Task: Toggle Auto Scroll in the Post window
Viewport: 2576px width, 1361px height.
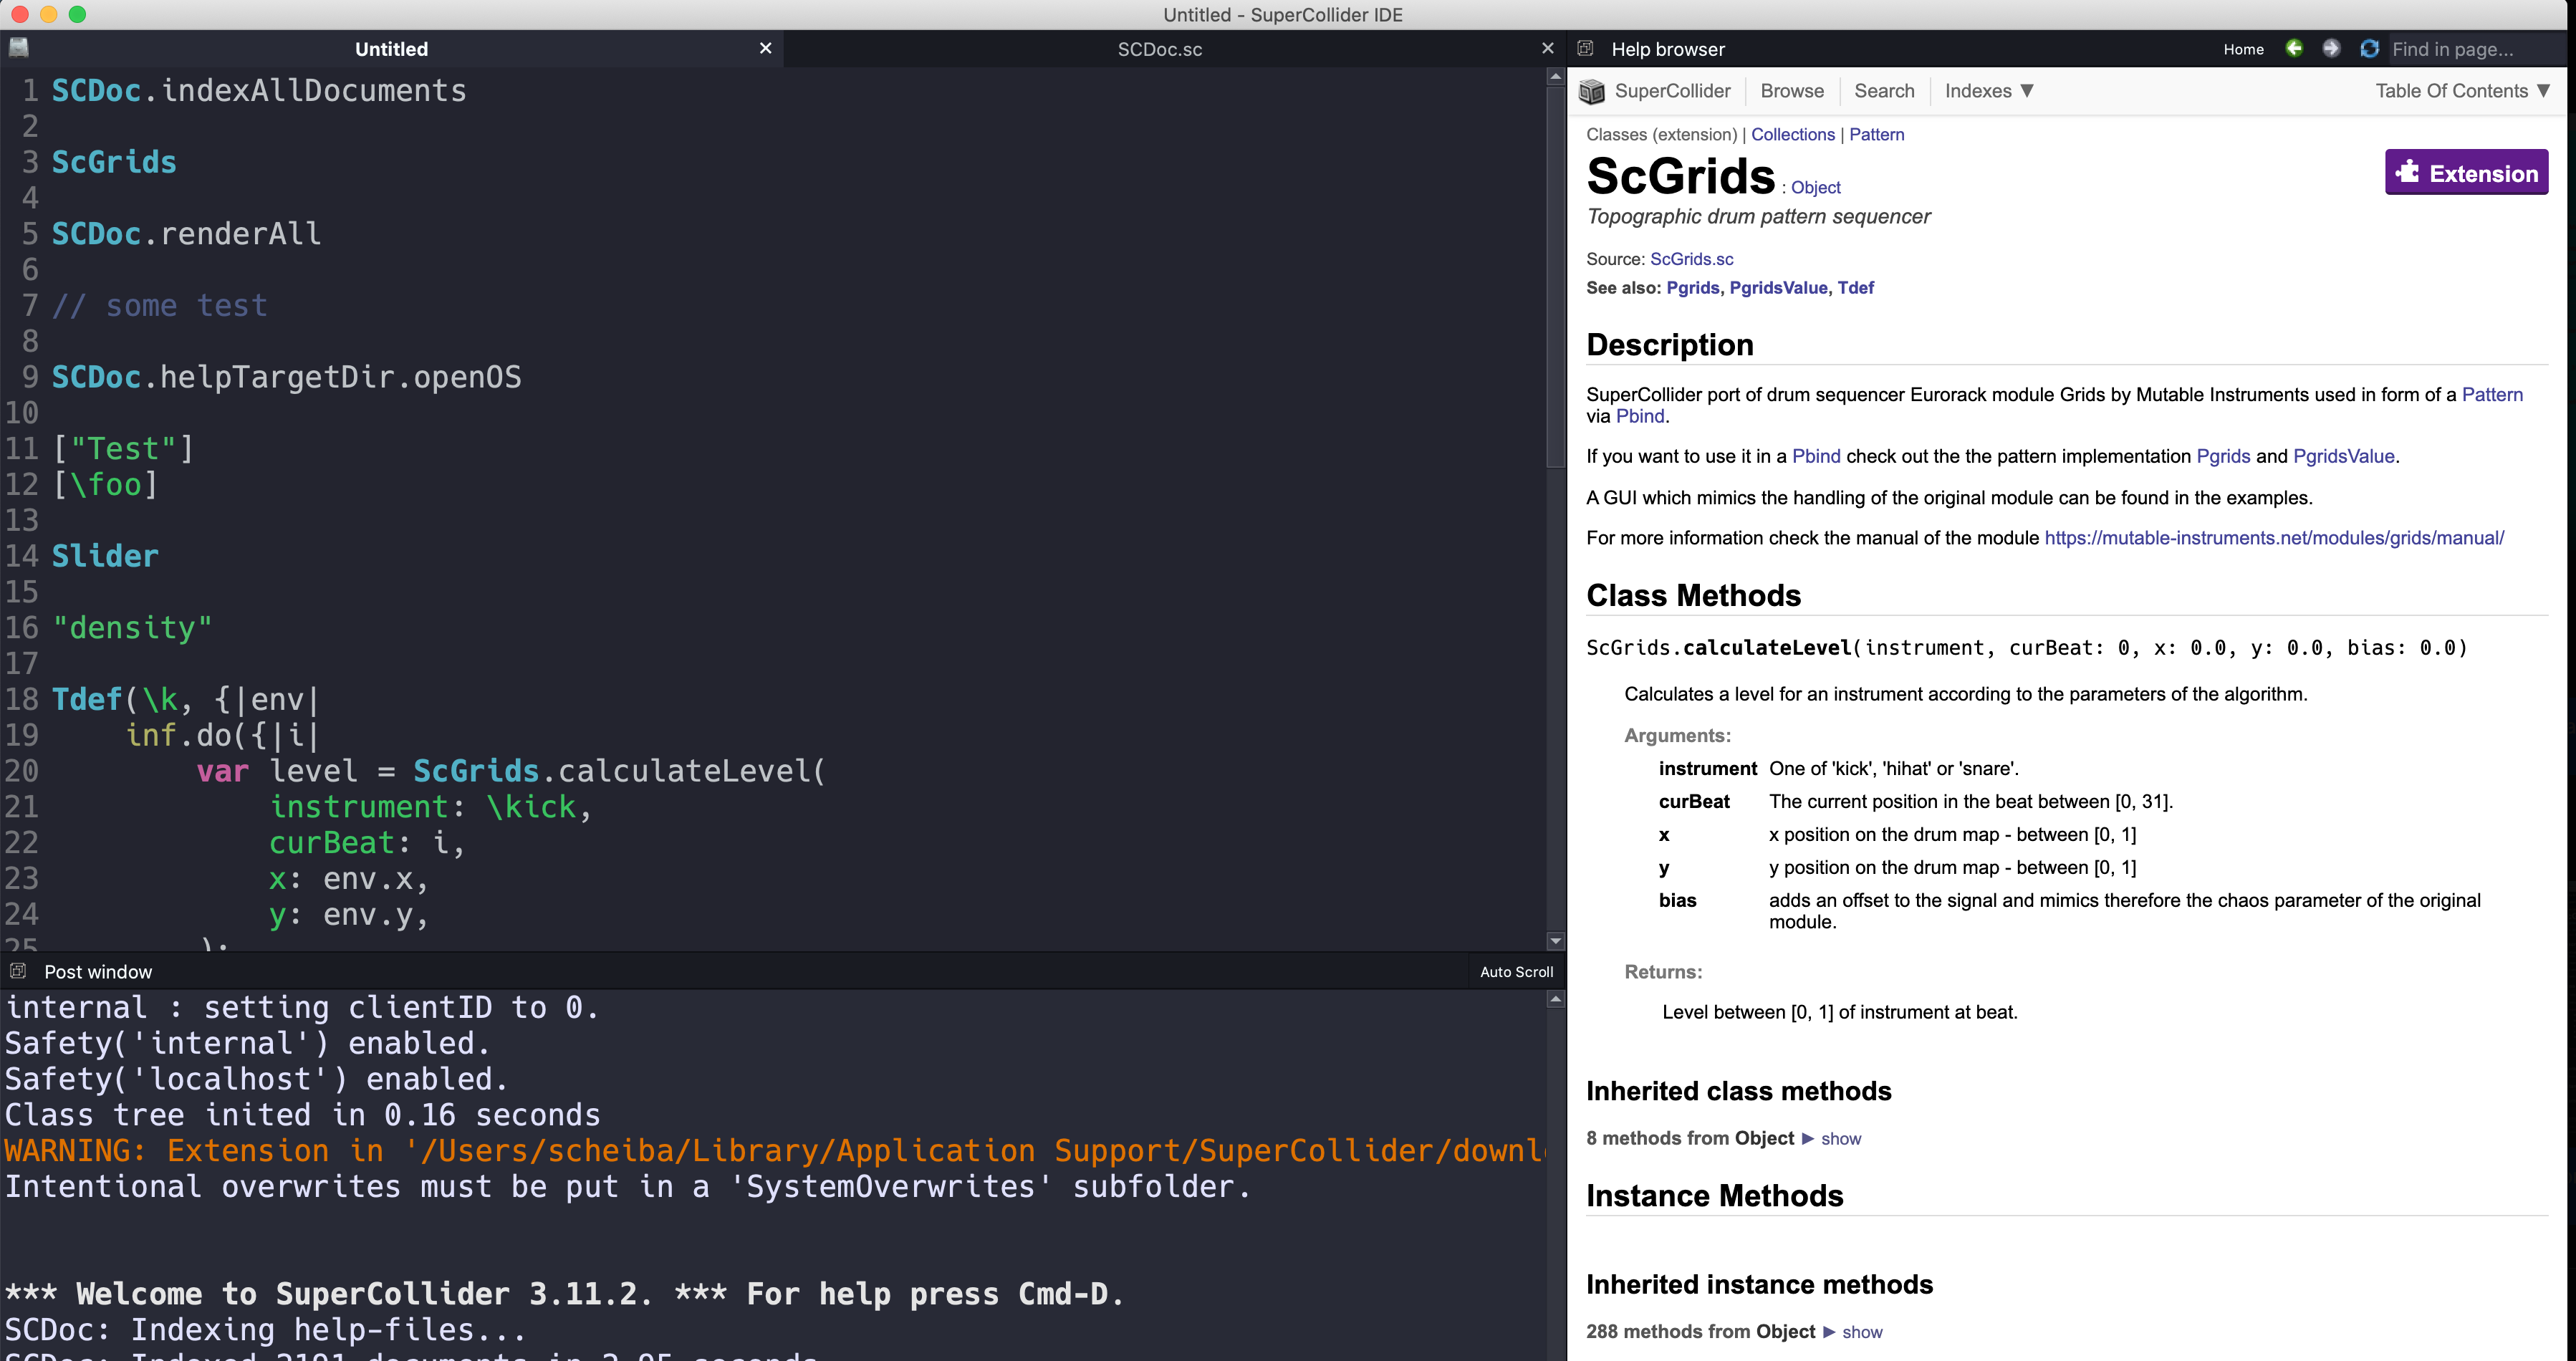Action: (x=1516, y=971)
